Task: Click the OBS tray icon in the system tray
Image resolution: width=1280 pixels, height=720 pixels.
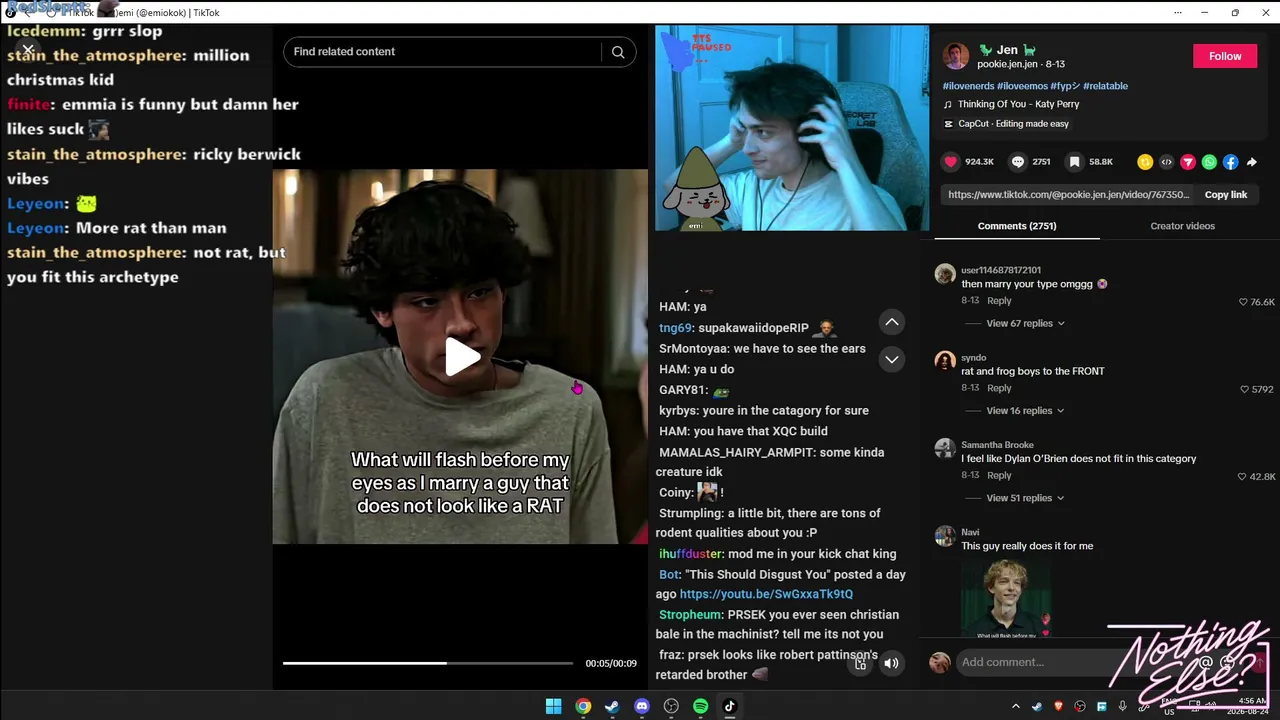Action: [x=1080, y=706]
